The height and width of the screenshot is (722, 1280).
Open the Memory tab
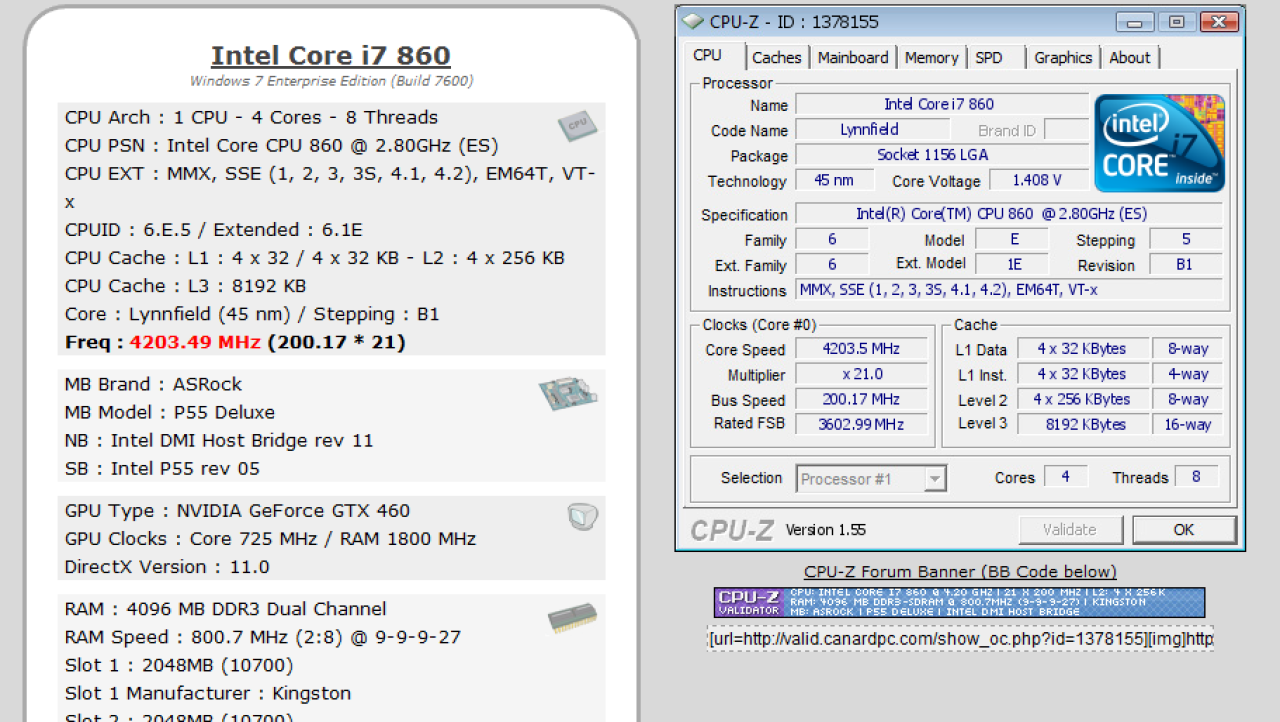(931, 58)
